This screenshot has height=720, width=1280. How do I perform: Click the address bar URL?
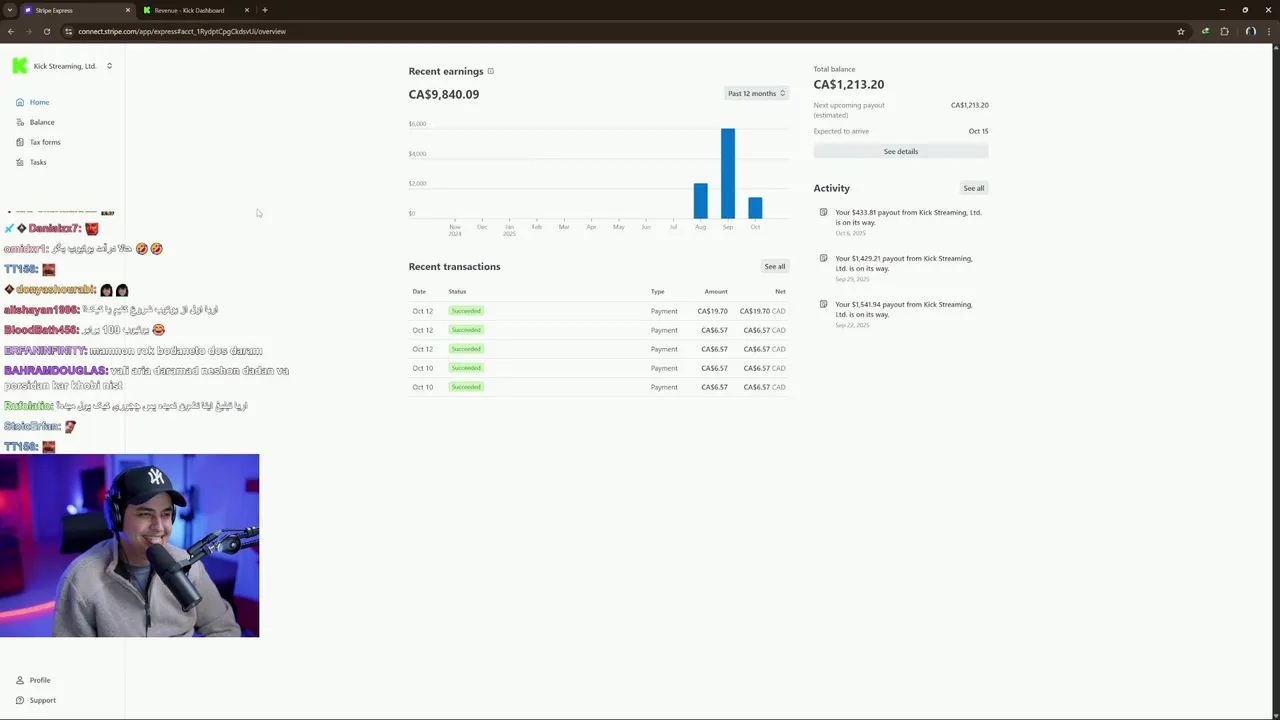pos(182,31)
